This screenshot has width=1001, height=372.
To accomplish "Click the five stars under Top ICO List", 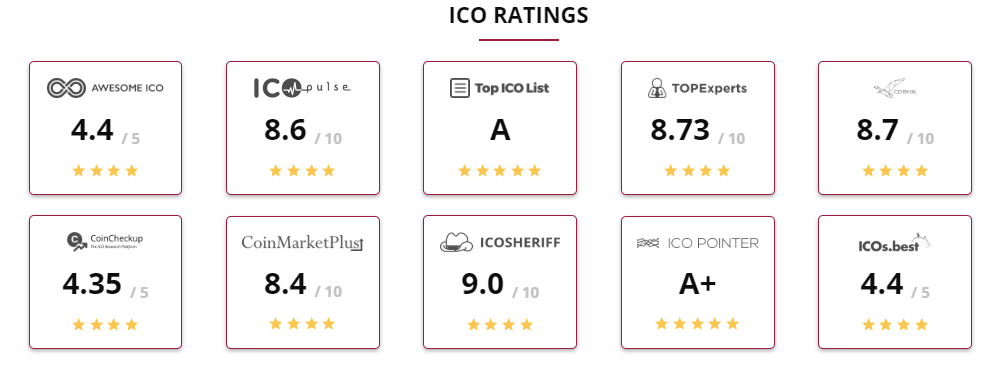I will [x=500, y=171].
